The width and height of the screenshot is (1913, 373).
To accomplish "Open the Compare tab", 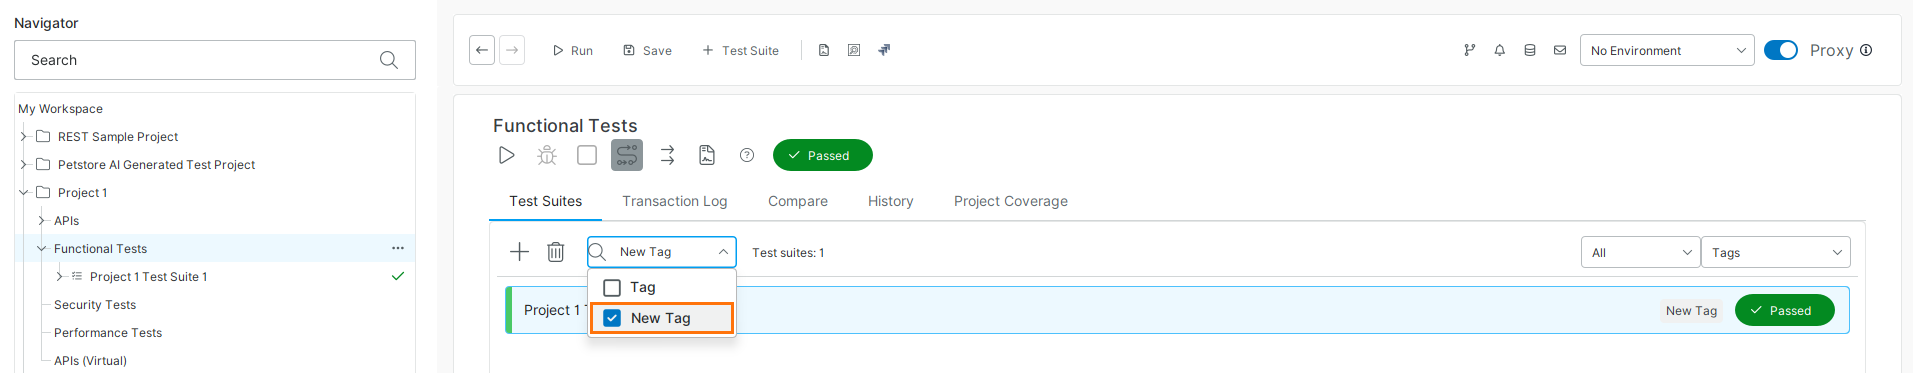I will coord(798,201).
